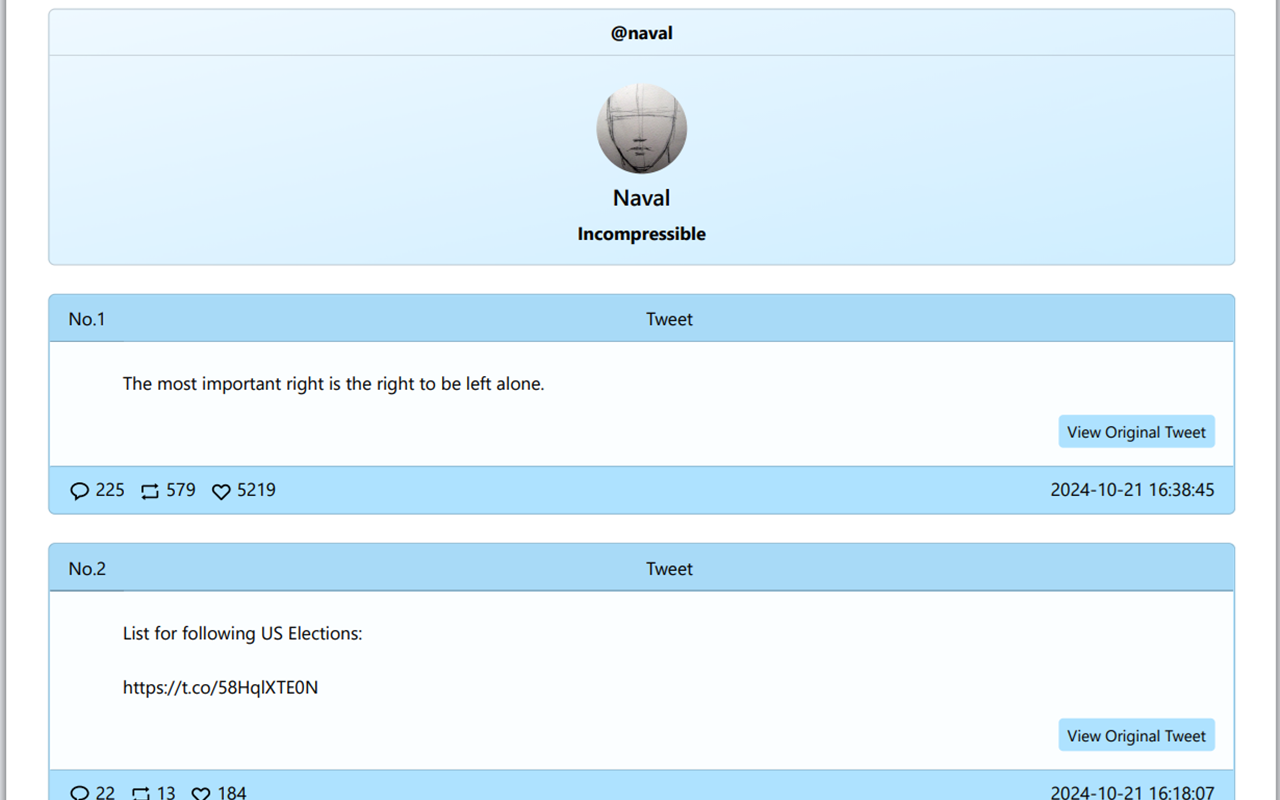Click the reply count 225
The image size is (1280, 800).
[110, 490]
